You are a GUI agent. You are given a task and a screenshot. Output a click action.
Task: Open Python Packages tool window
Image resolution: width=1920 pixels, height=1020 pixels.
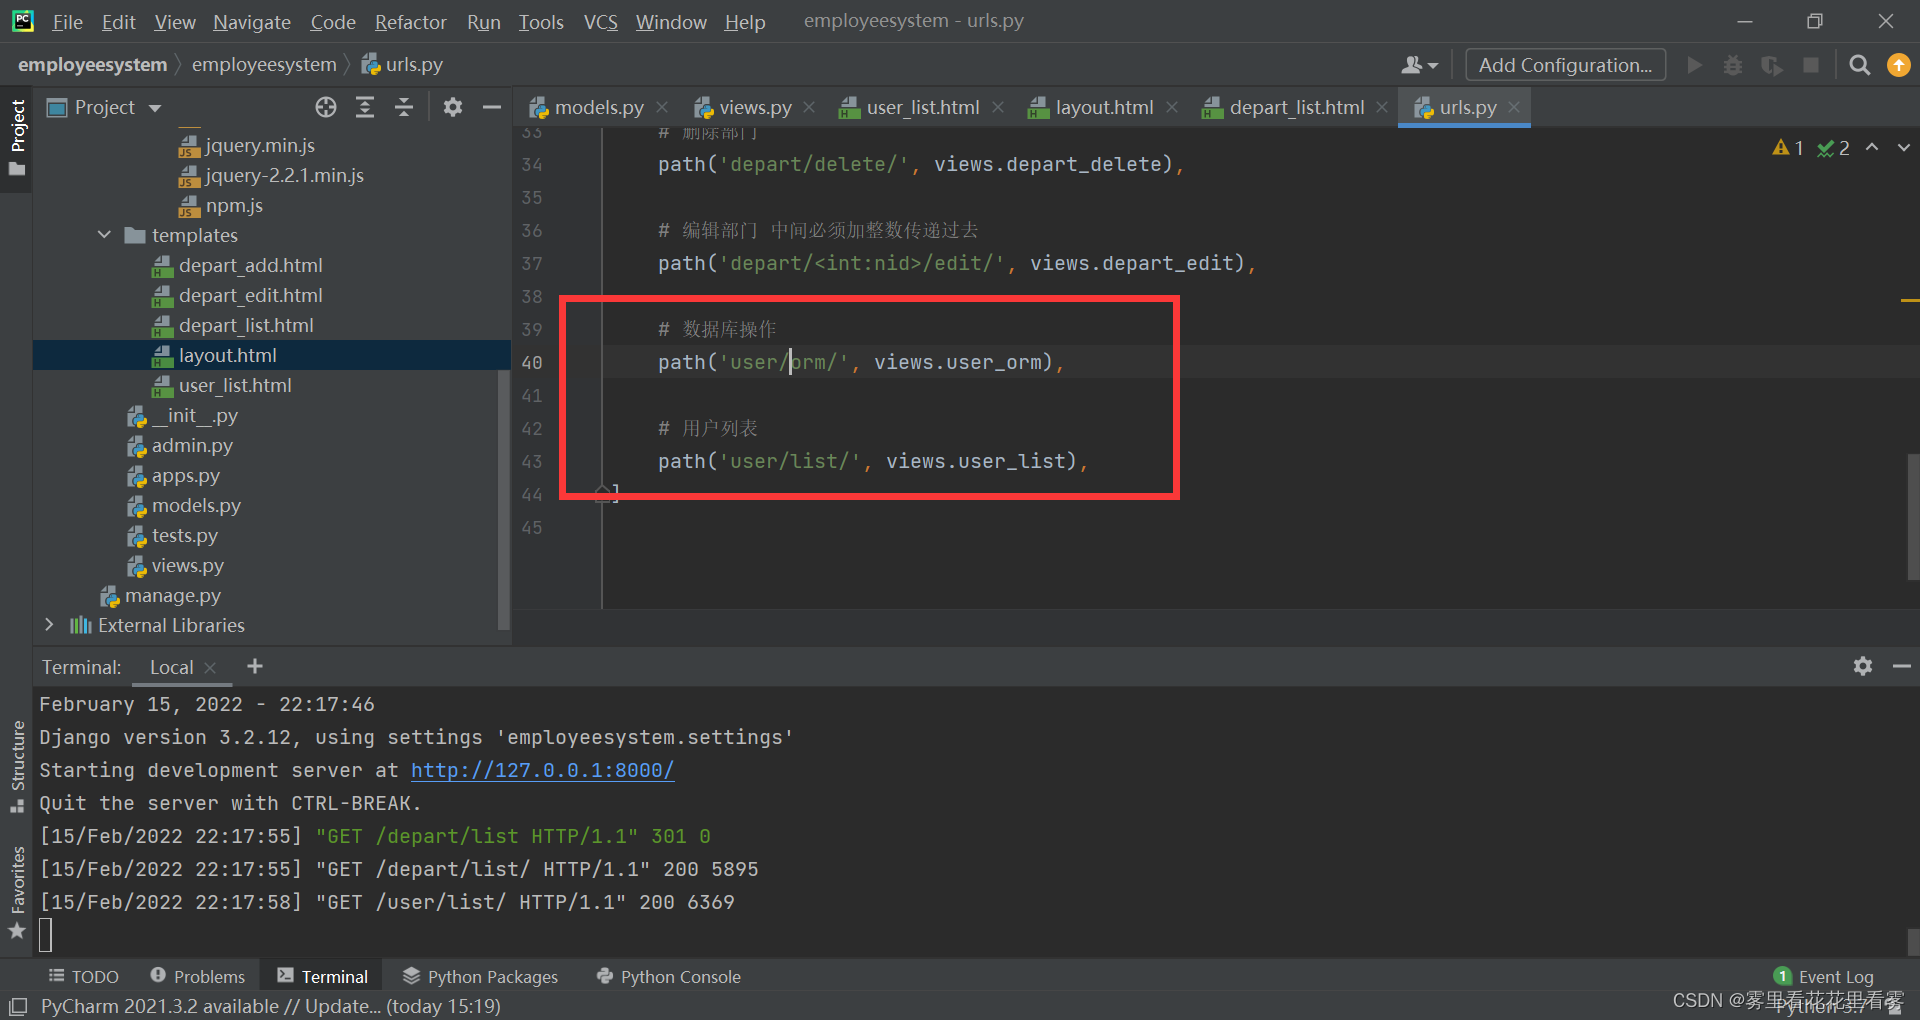pos(481,976)
